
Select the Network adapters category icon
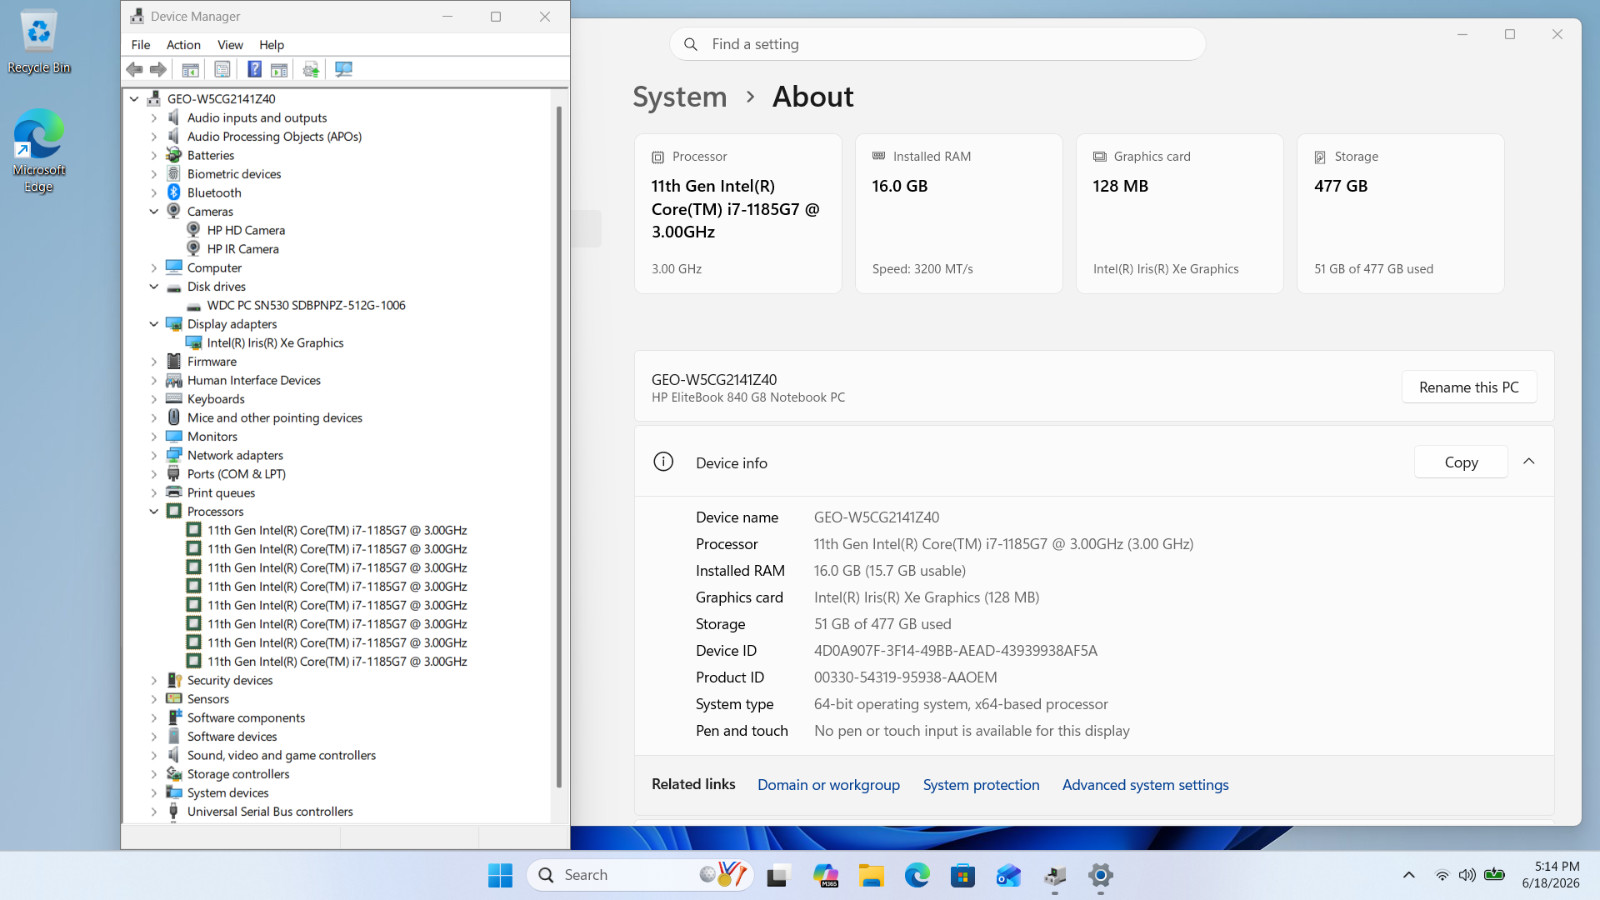pos(174,455)
